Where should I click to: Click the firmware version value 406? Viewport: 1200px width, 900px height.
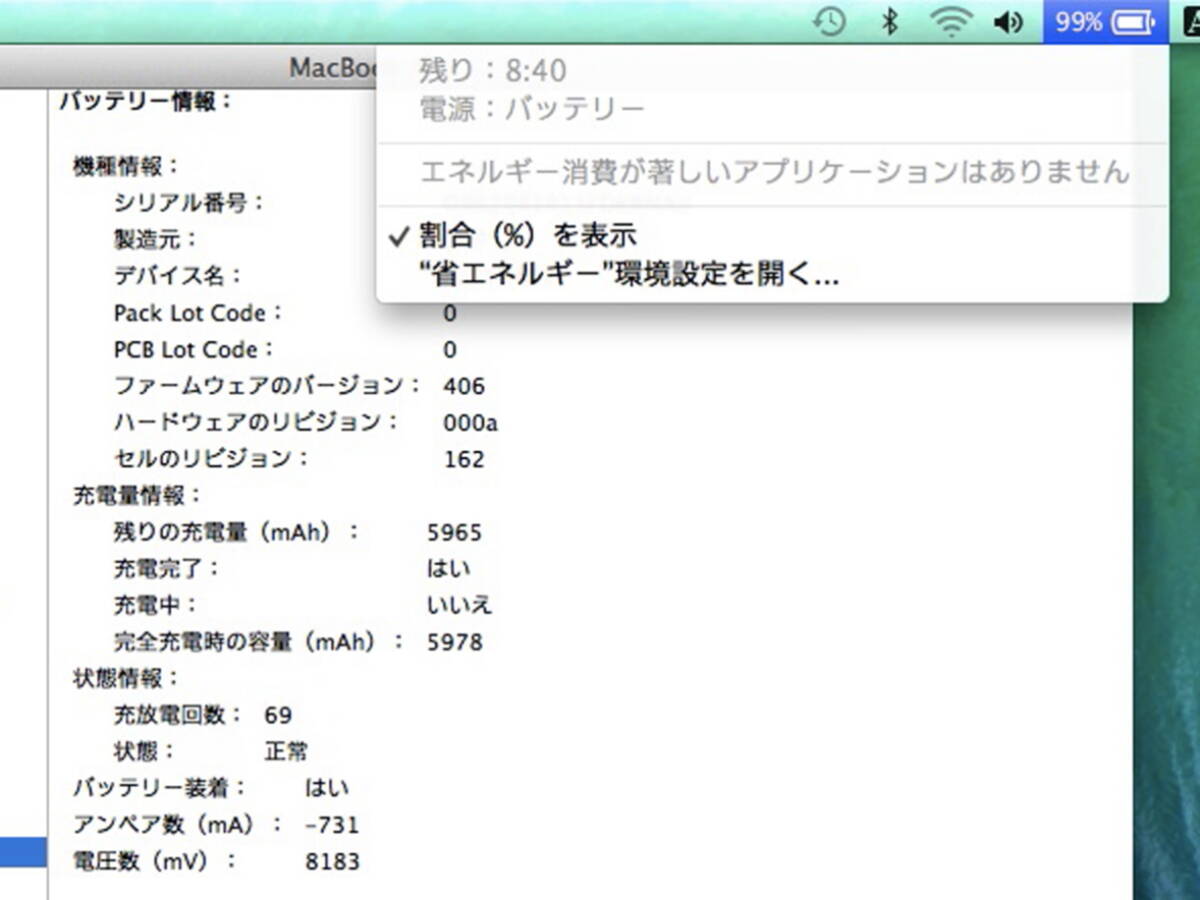464,386
